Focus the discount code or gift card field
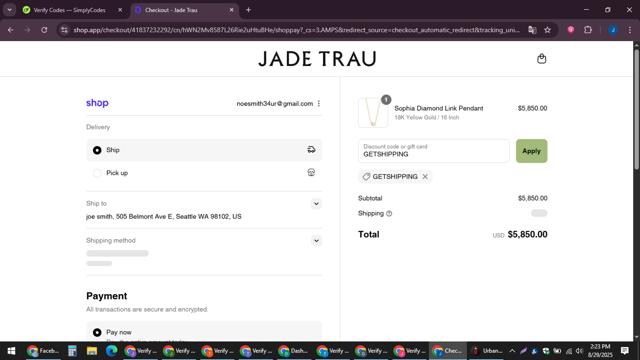This screenshot has height=360, width=640. pyautogui.click(x=433, y=151)
